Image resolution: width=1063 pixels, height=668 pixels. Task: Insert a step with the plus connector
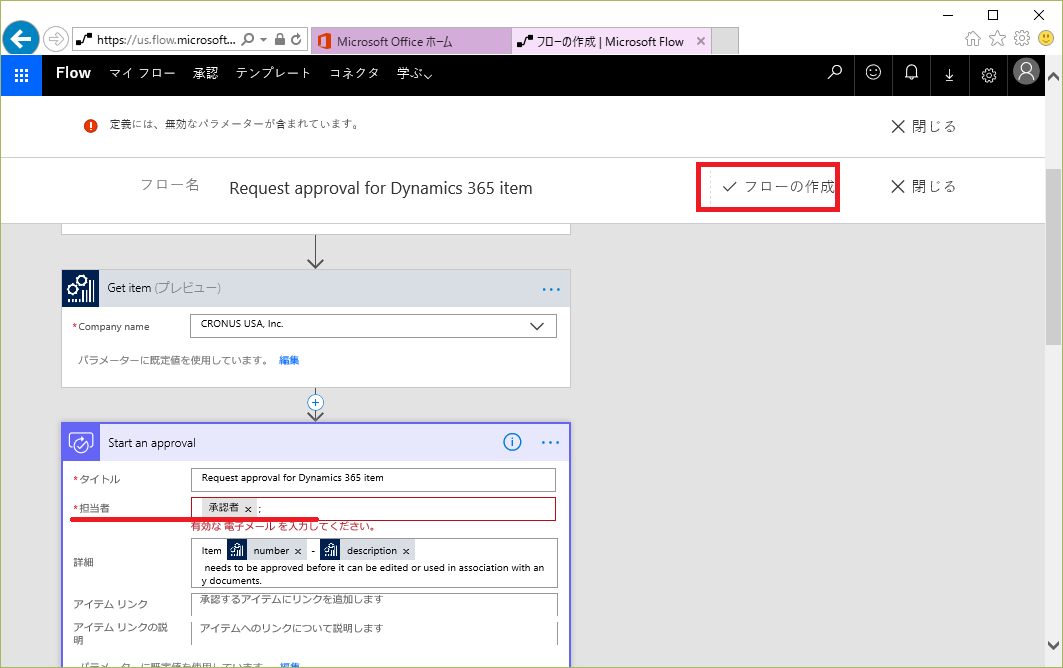(315, 402)
